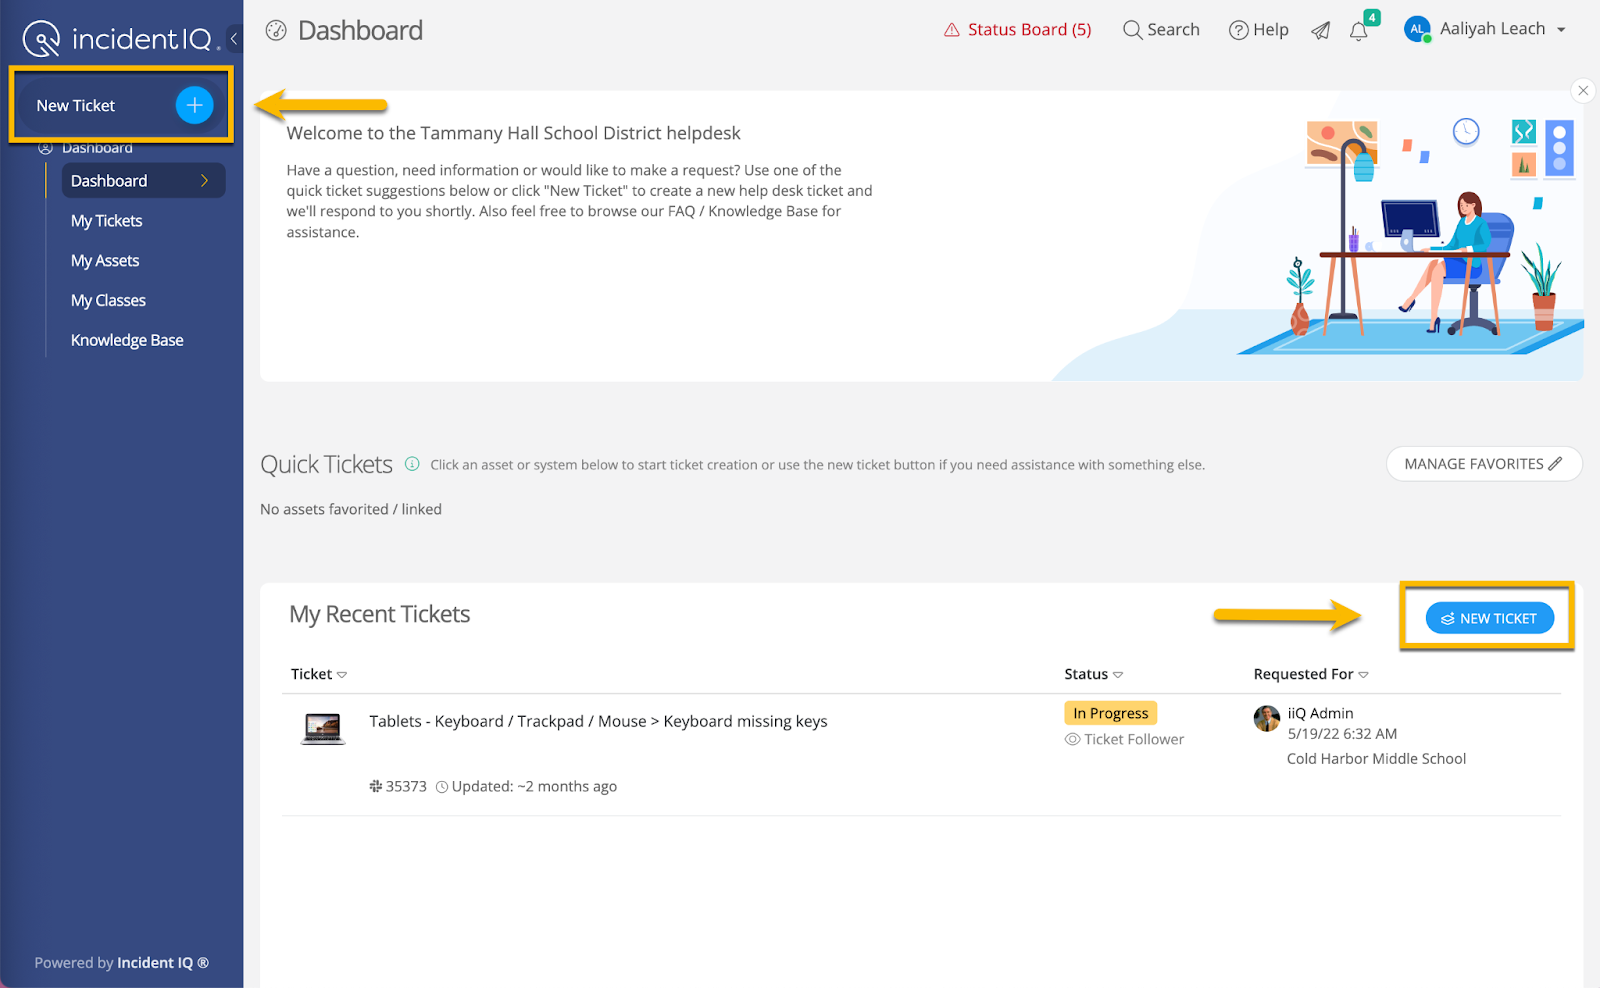Click the blue plus New Ticket icon

coord(195,105)
